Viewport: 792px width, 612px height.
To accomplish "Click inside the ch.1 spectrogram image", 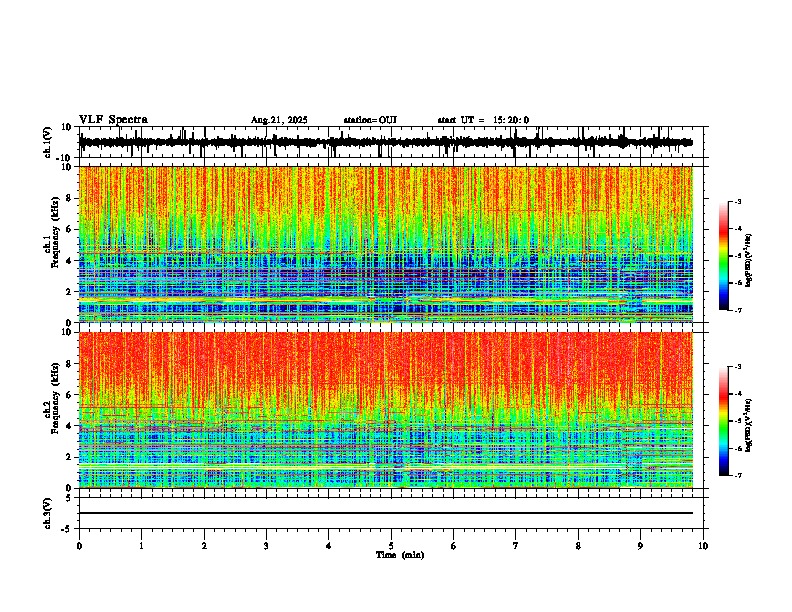I will click(385, 244).
